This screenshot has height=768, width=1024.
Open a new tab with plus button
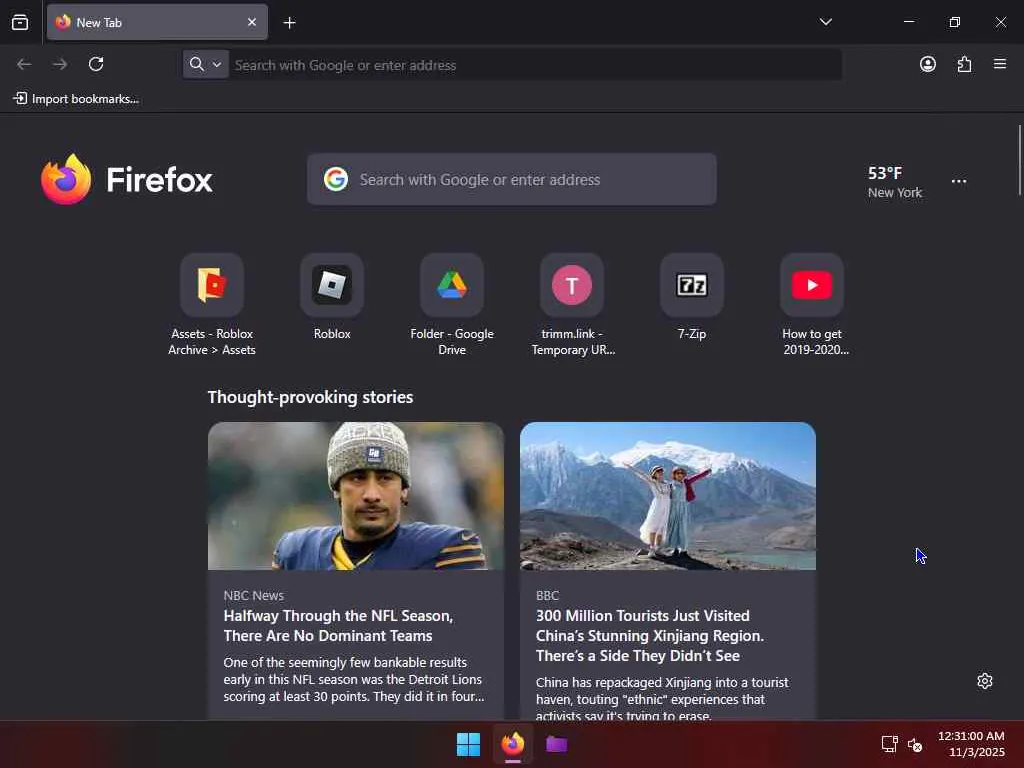click(289, 23)
